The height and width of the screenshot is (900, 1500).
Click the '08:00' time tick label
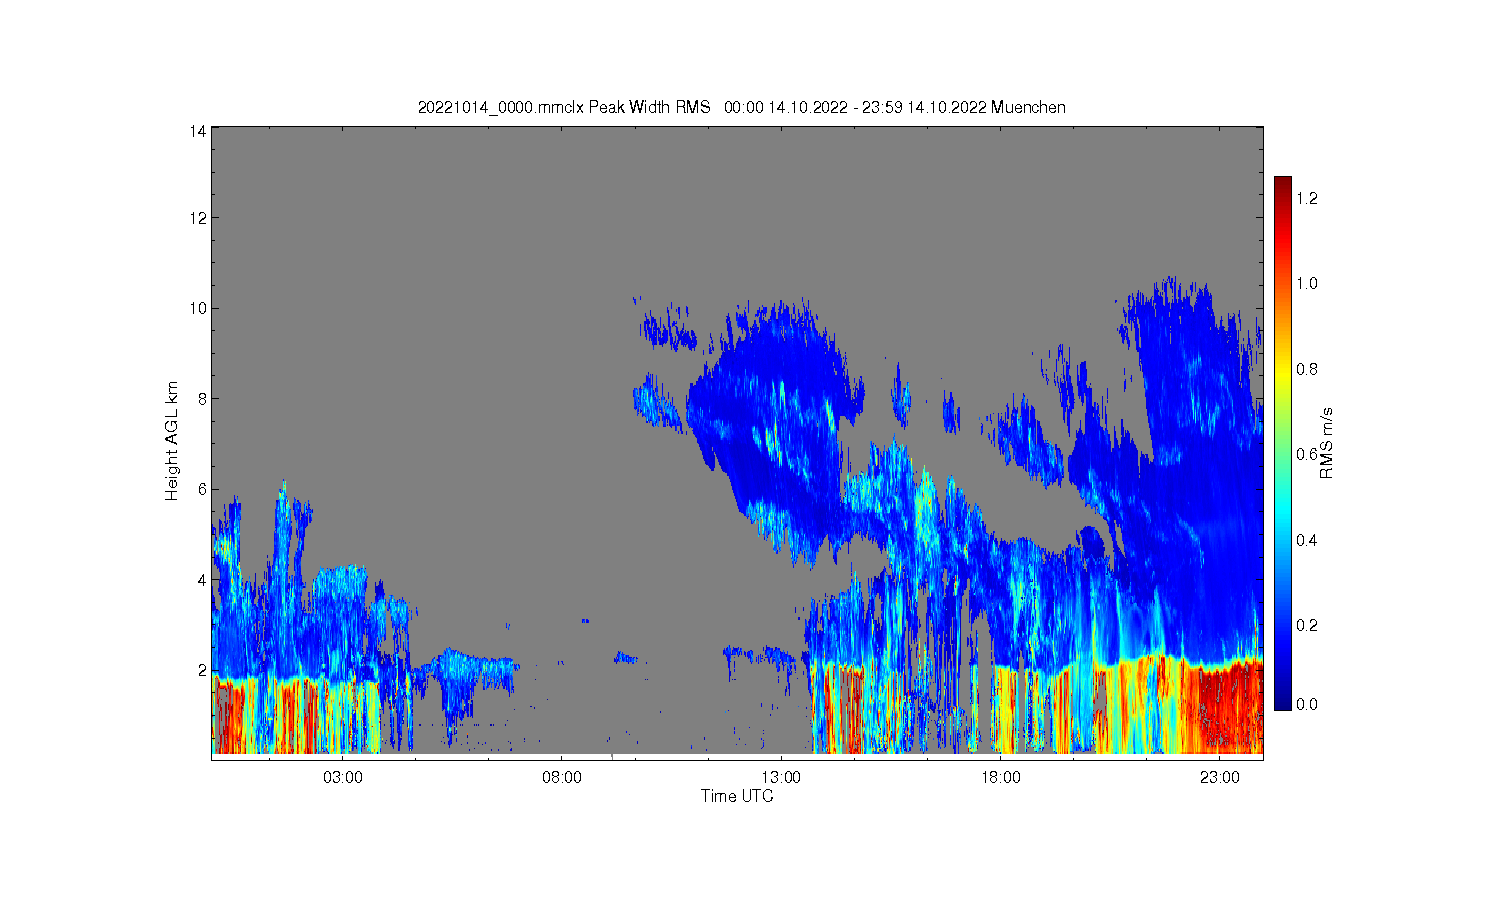[x=562, y=778]
